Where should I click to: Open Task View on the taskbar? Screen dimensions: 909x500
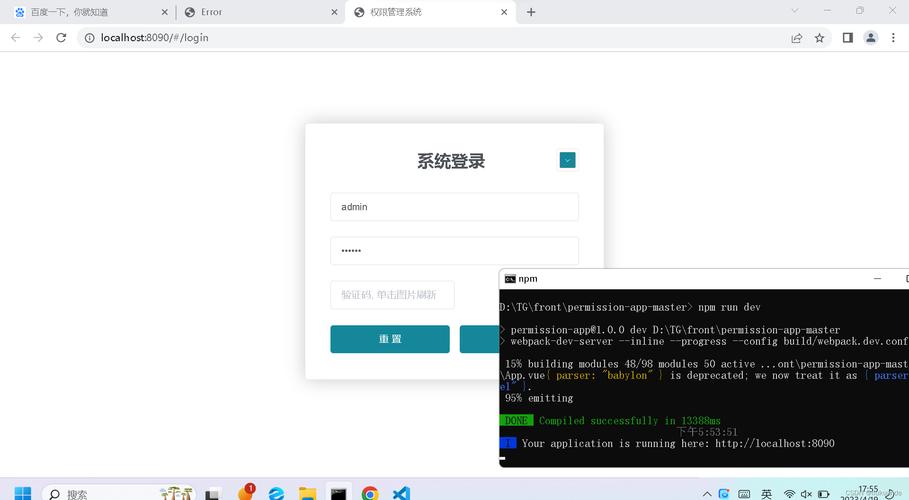[x=213, y=494]
